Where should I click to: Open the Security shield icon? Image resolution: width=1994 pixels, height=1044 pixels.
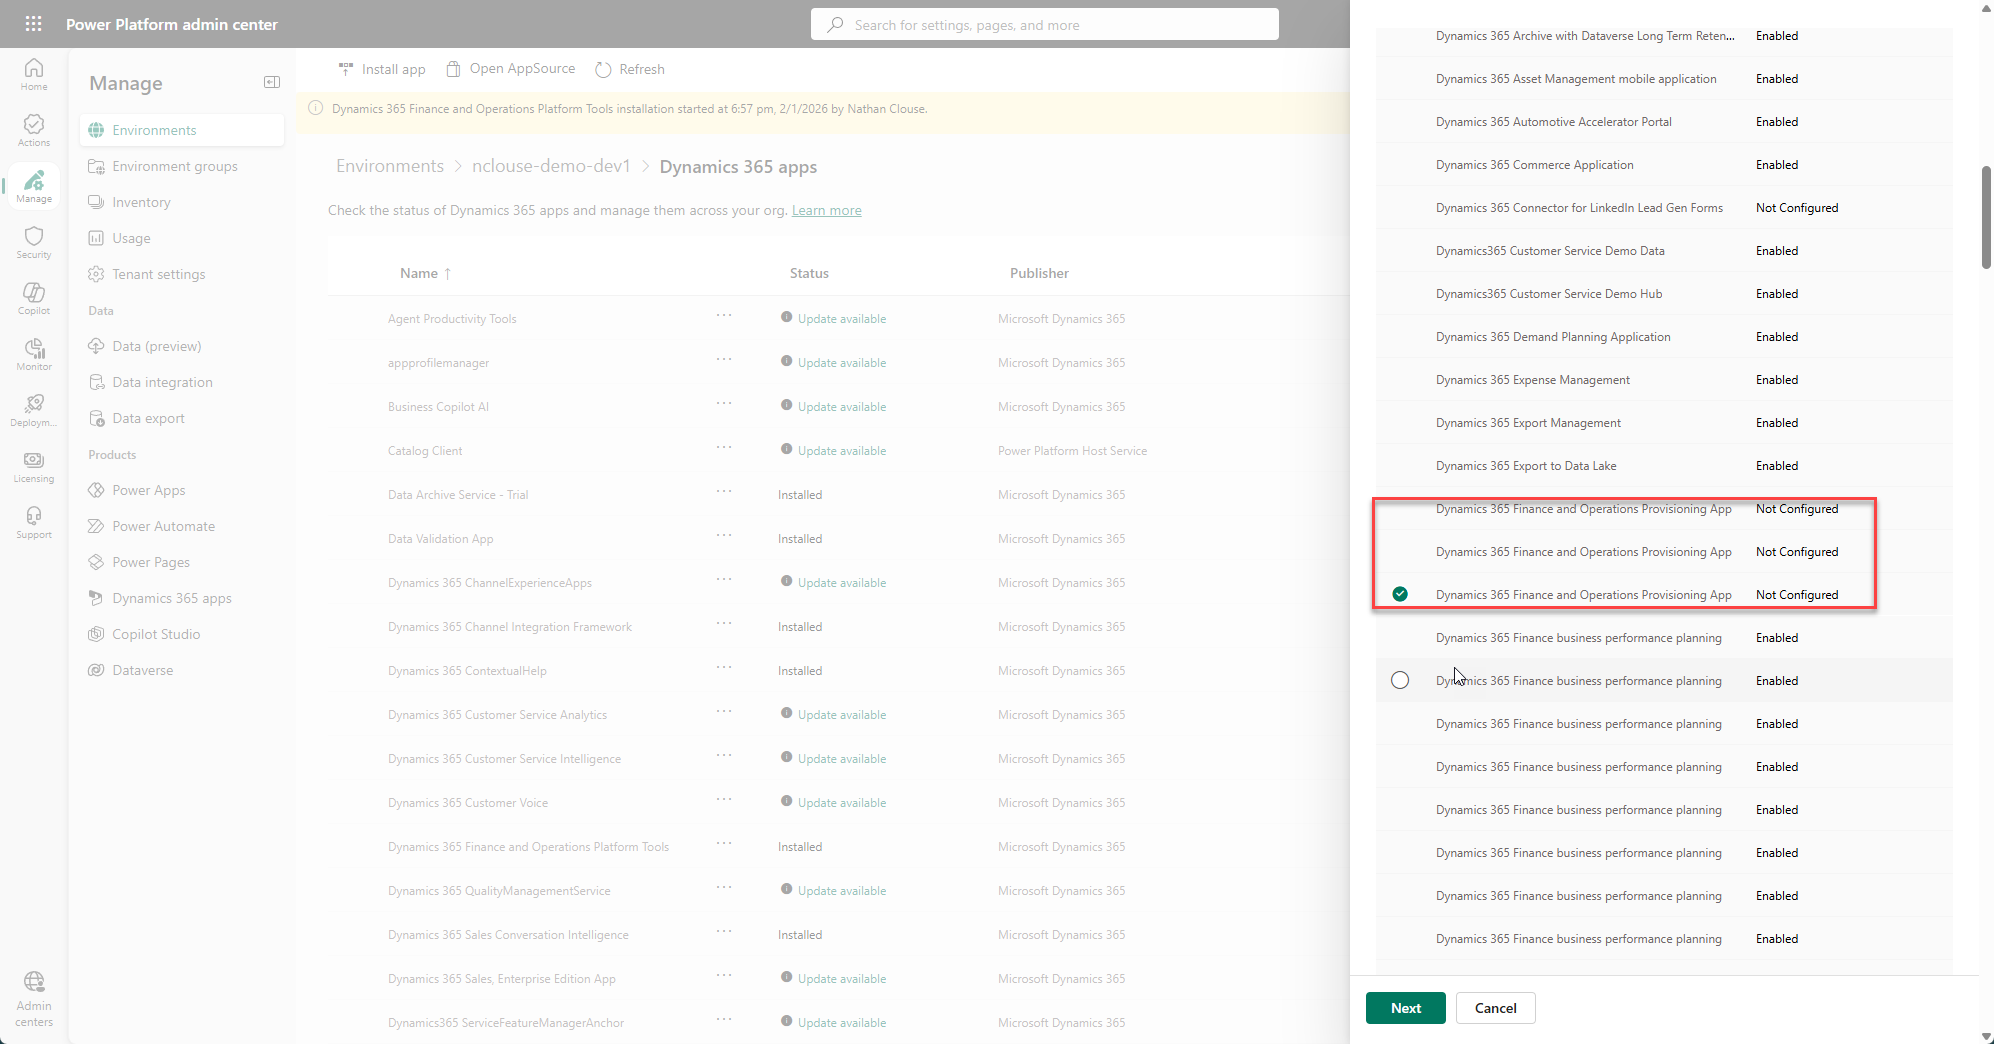(x=34, y=242)
